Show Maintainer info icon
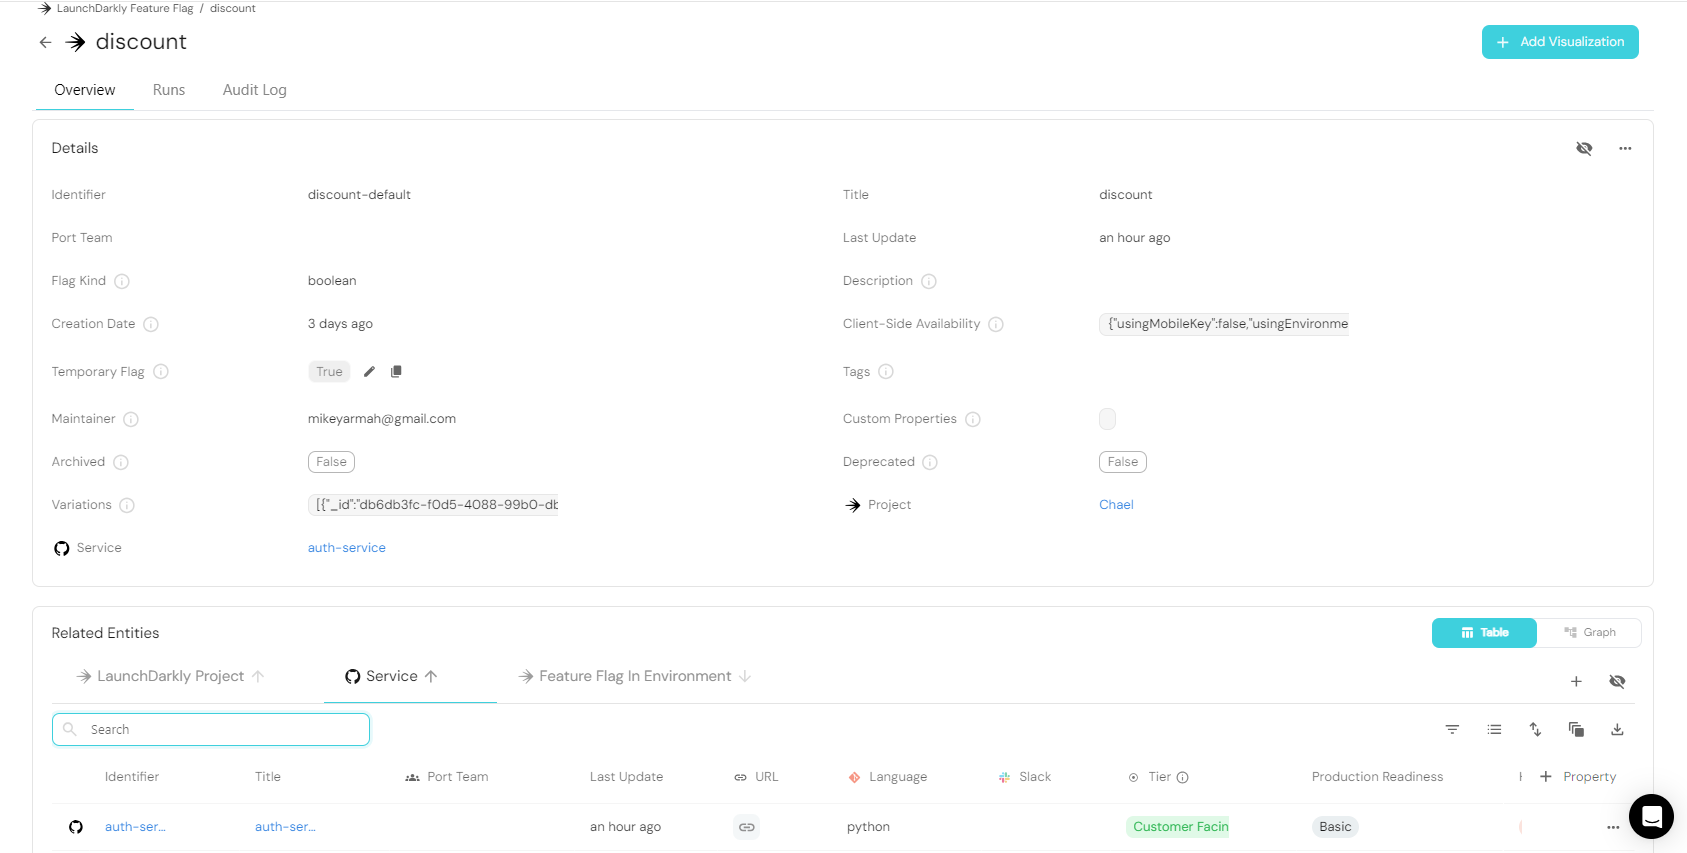 coord(131,419)
